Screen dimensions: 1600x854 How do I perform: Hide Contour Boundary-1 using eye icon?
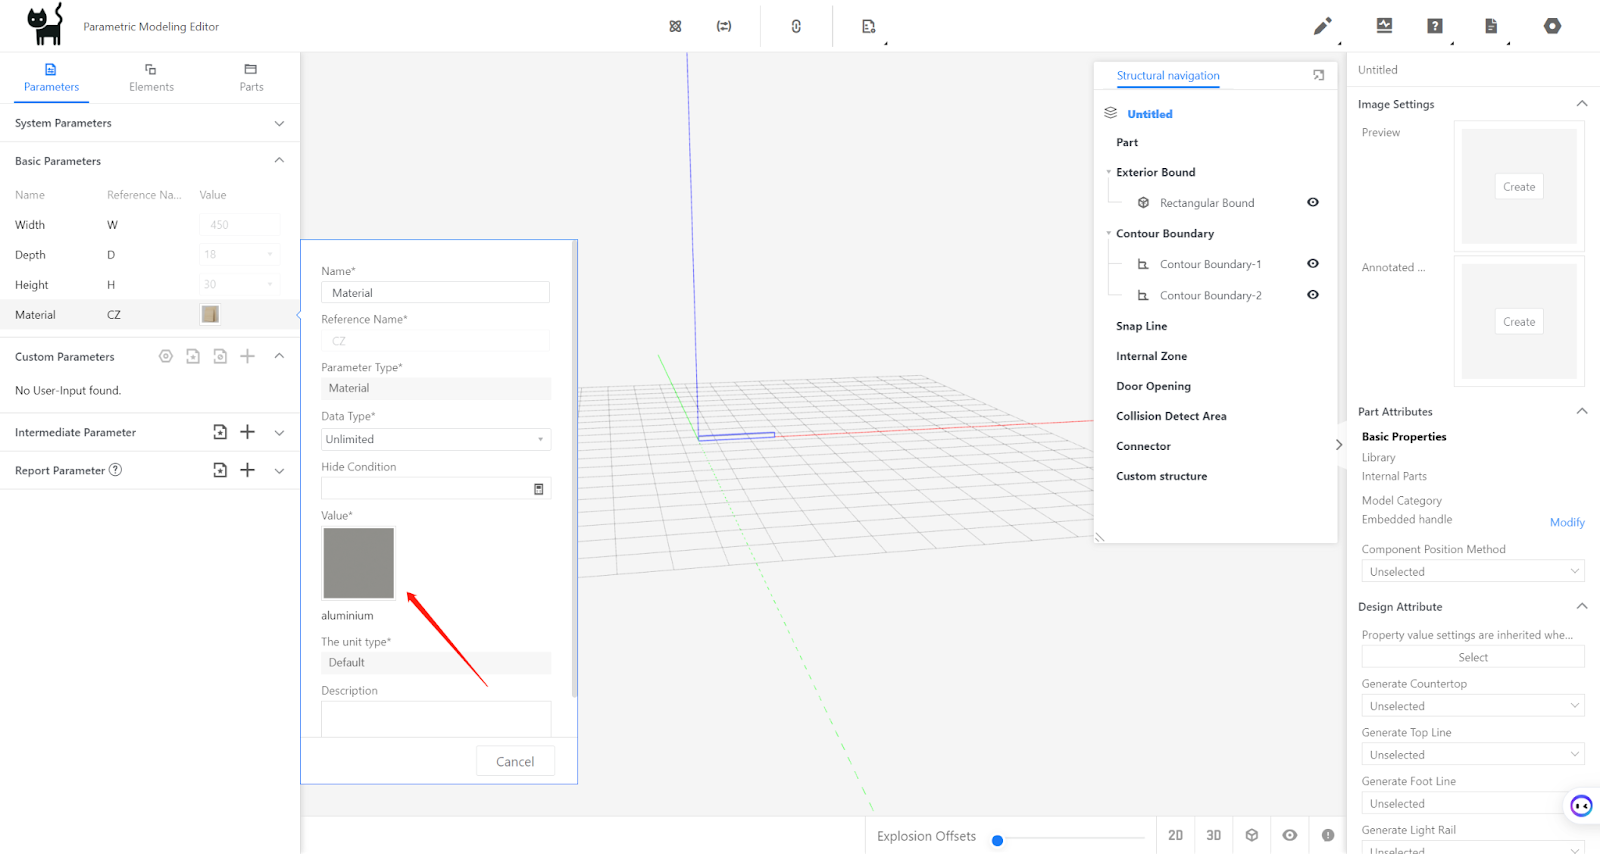pos(1312,264)
